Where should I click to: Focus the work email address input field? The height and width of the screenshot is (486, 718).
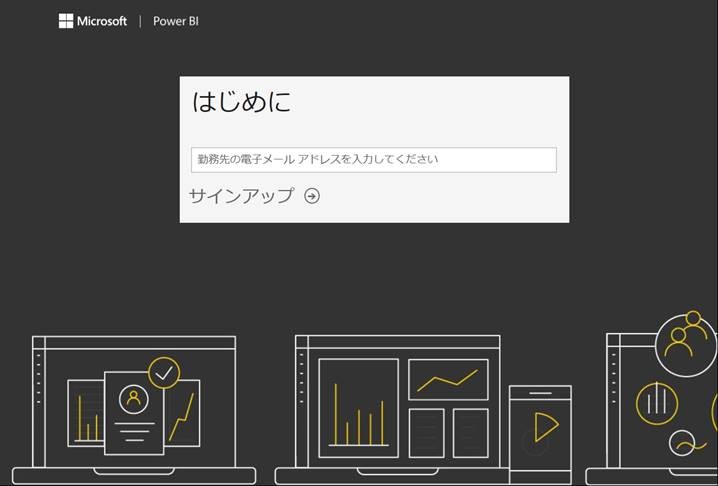pos(374,160)
